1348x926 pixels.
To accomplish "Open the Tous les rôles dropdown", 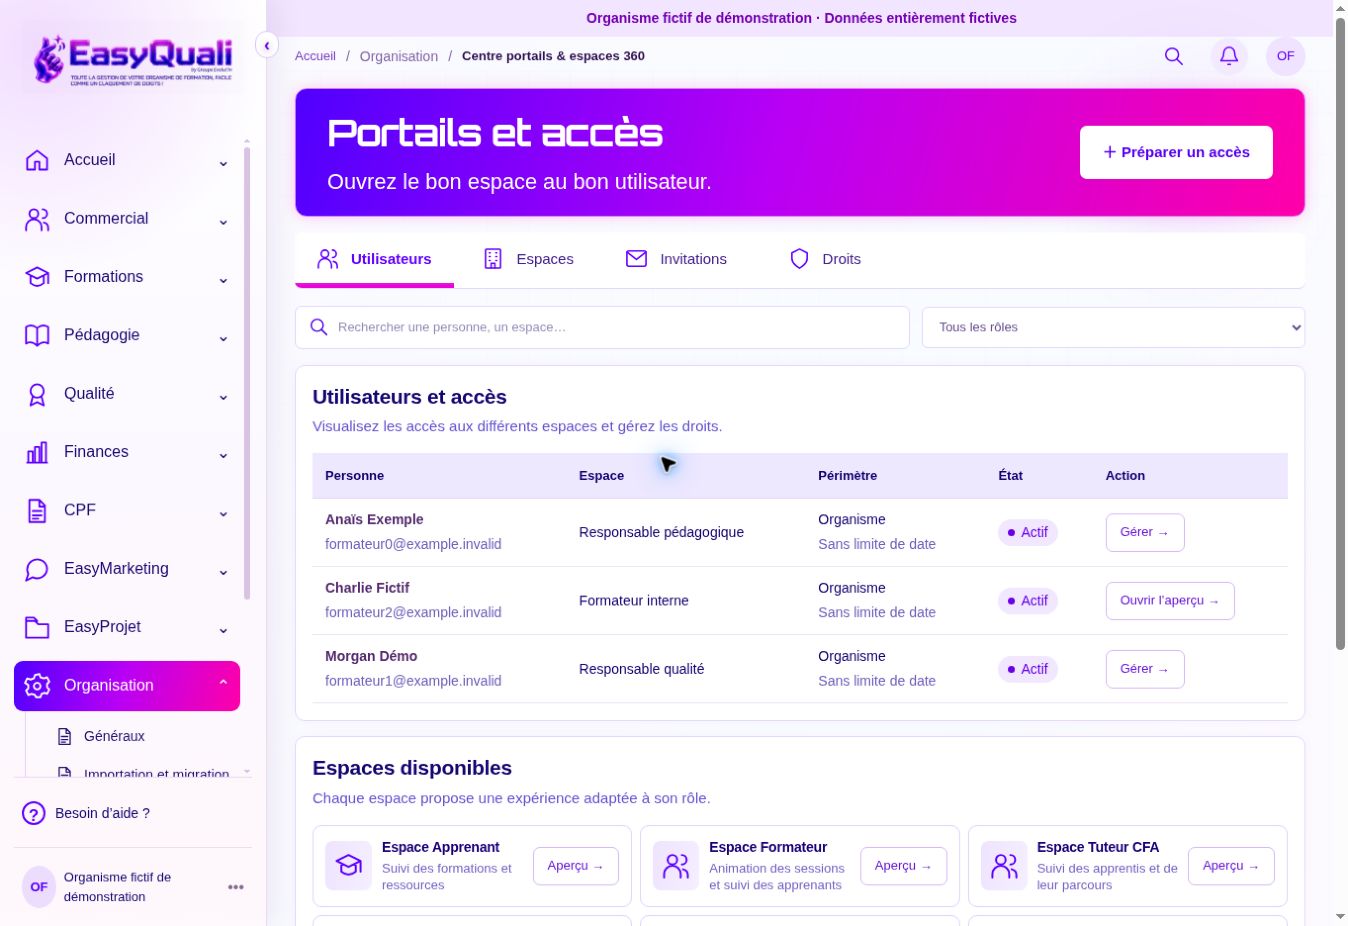I will click(x=1113, y=327).
